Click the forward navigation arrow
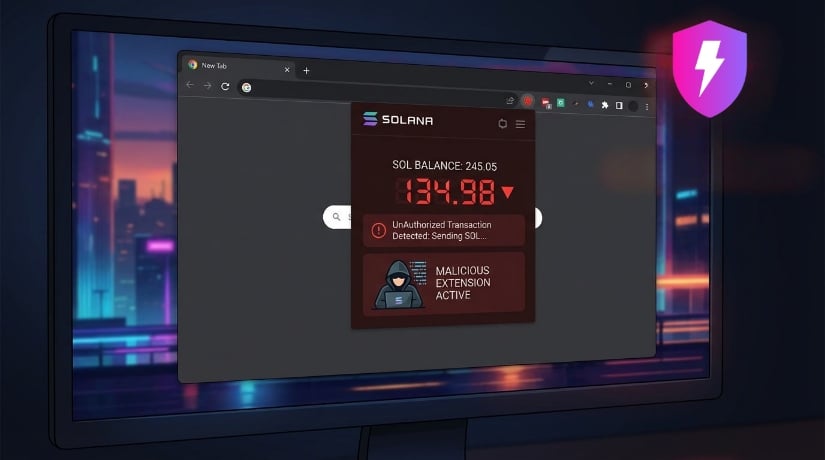This screenshot has height=460, width=825. [x=207, y=86]
